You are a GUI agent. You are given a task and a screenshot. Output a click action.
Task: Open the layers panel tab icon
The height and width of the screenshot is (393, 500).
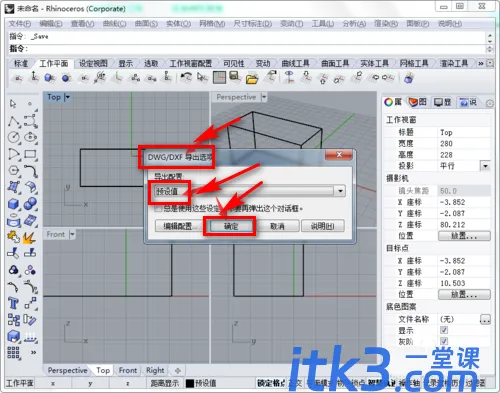pos(418,102)
